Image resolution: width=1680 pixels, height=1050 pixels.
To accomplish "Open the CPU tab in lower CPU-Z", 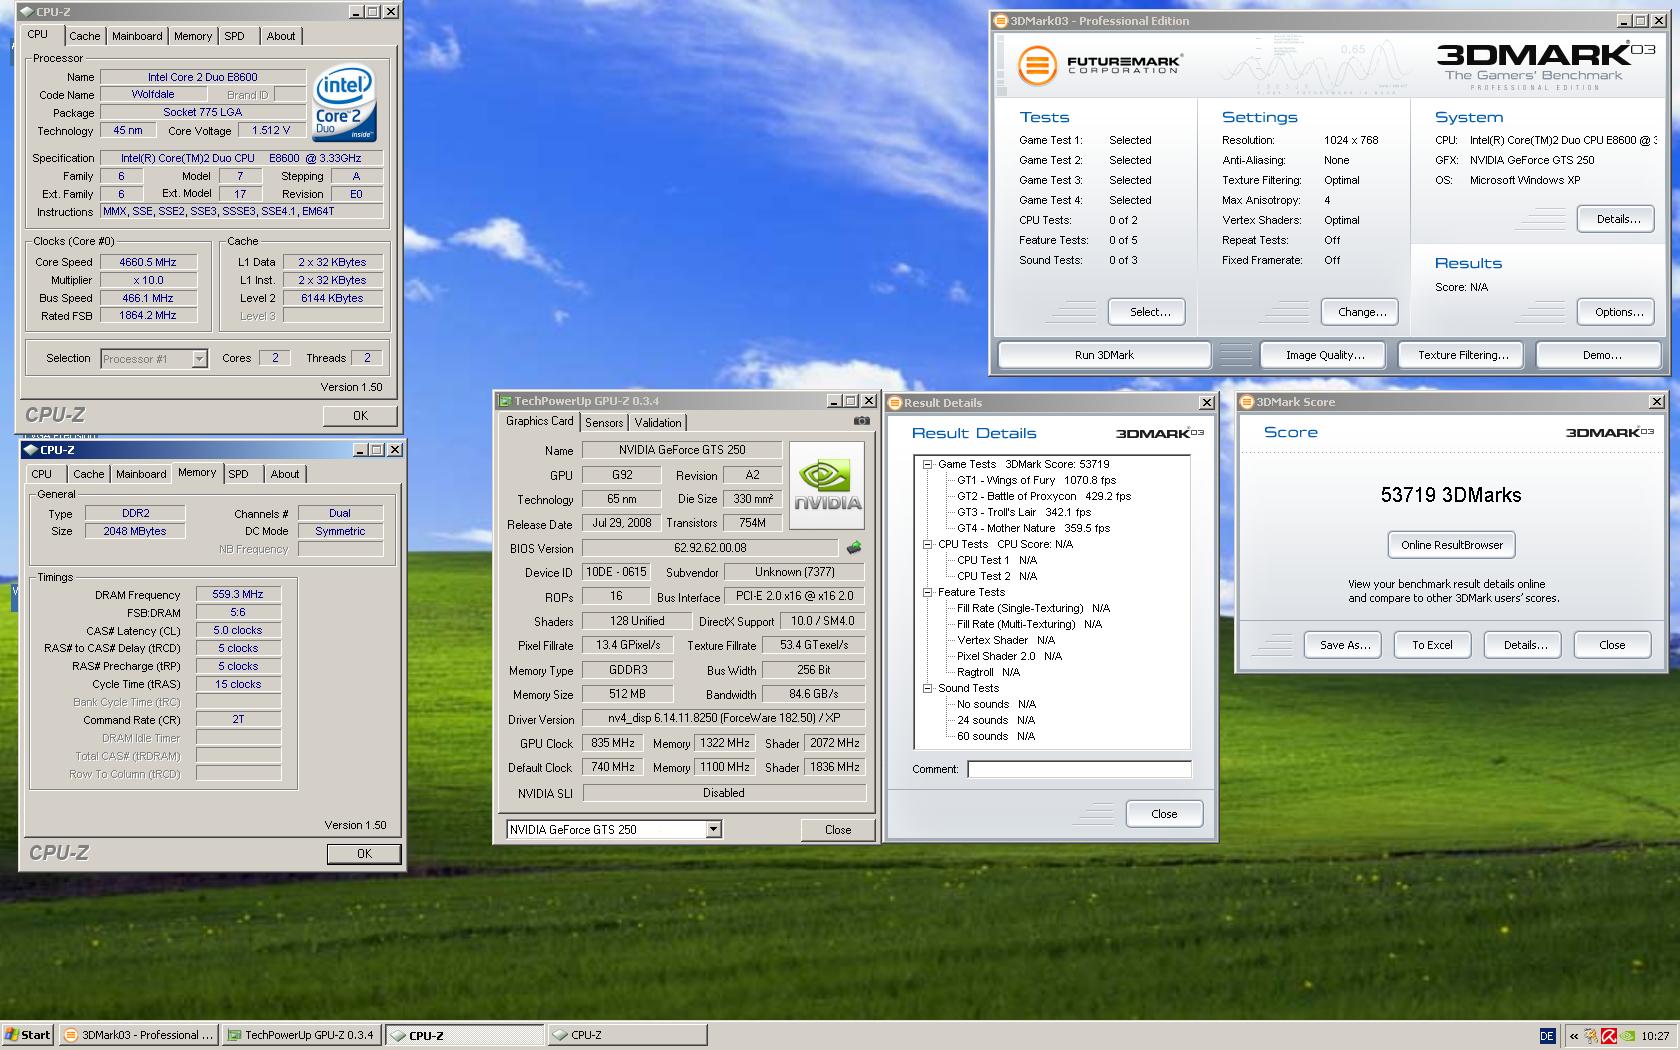I will click(x=42, y=474).
